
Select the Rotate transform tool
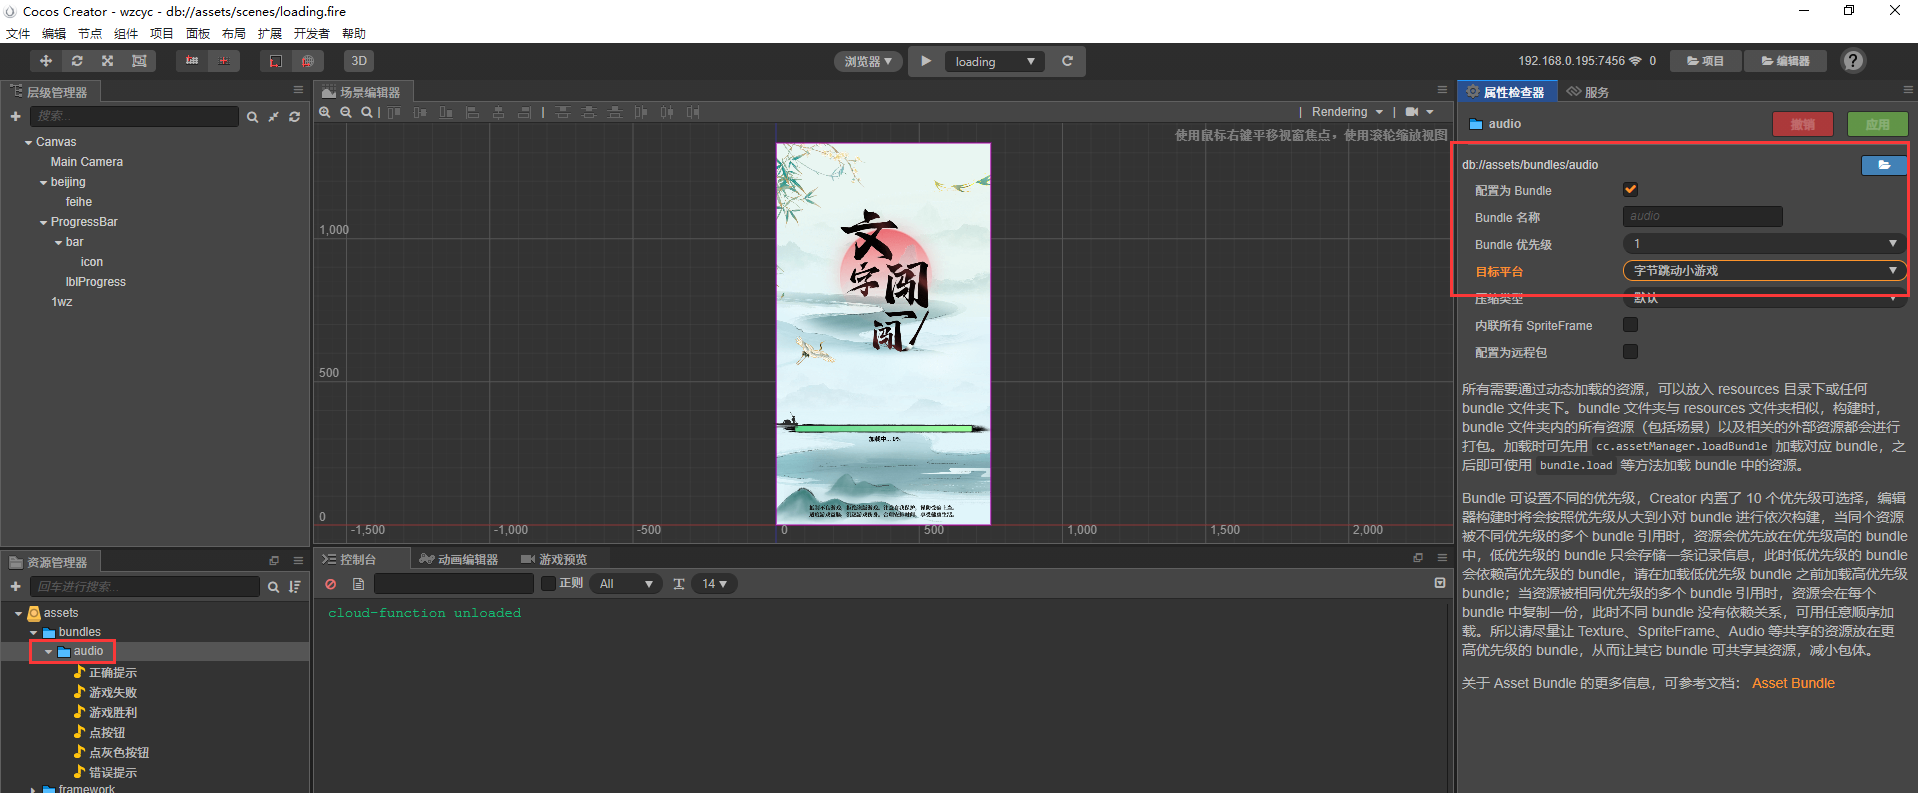[x=77, y=61]
